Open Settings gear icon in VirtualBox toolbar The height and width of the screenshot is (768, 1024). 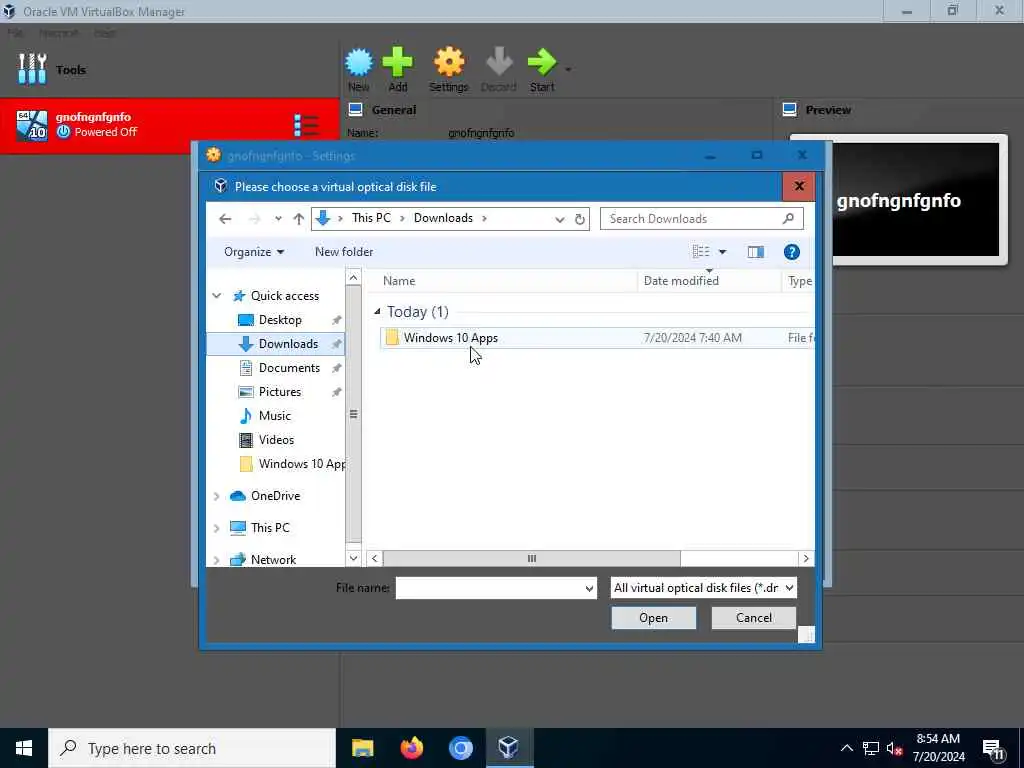click(x=449, y=63)
